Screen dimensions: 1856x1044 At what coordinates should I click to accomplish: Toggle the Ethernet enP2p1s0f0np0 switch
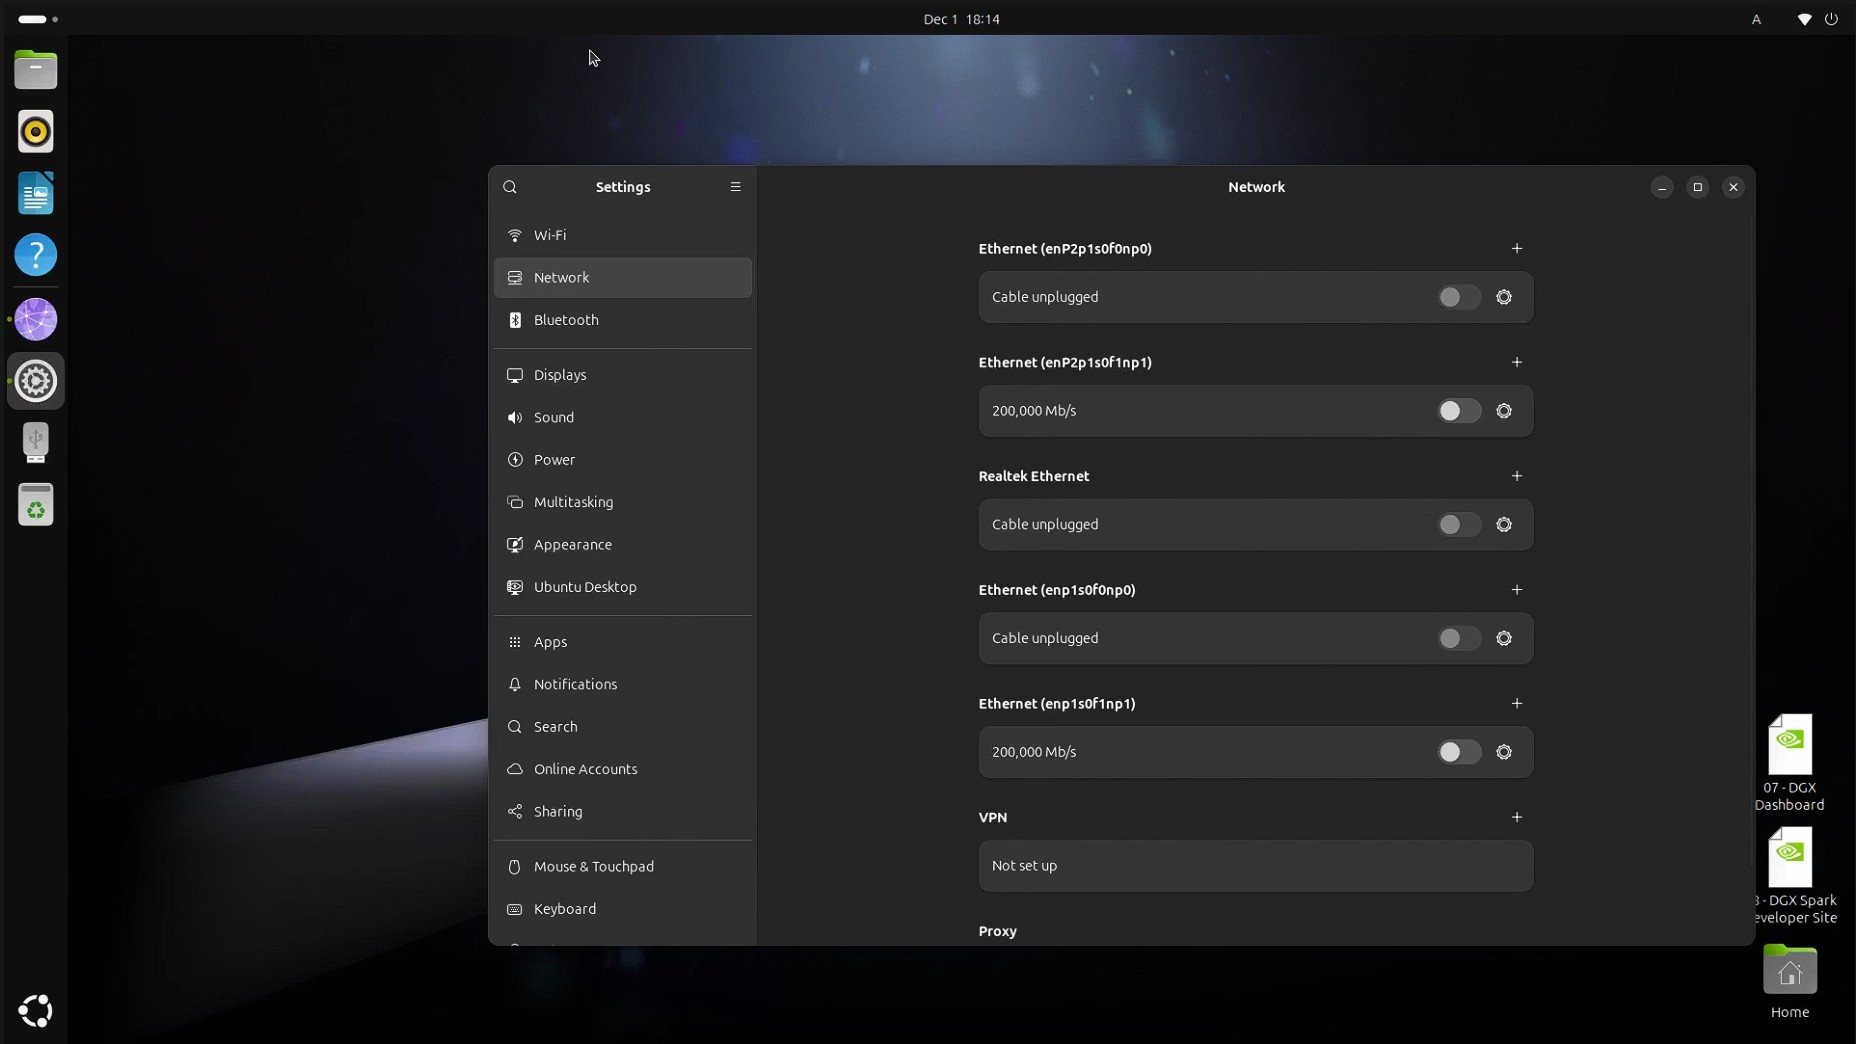pyautogui.click(x=1458, y=297)
